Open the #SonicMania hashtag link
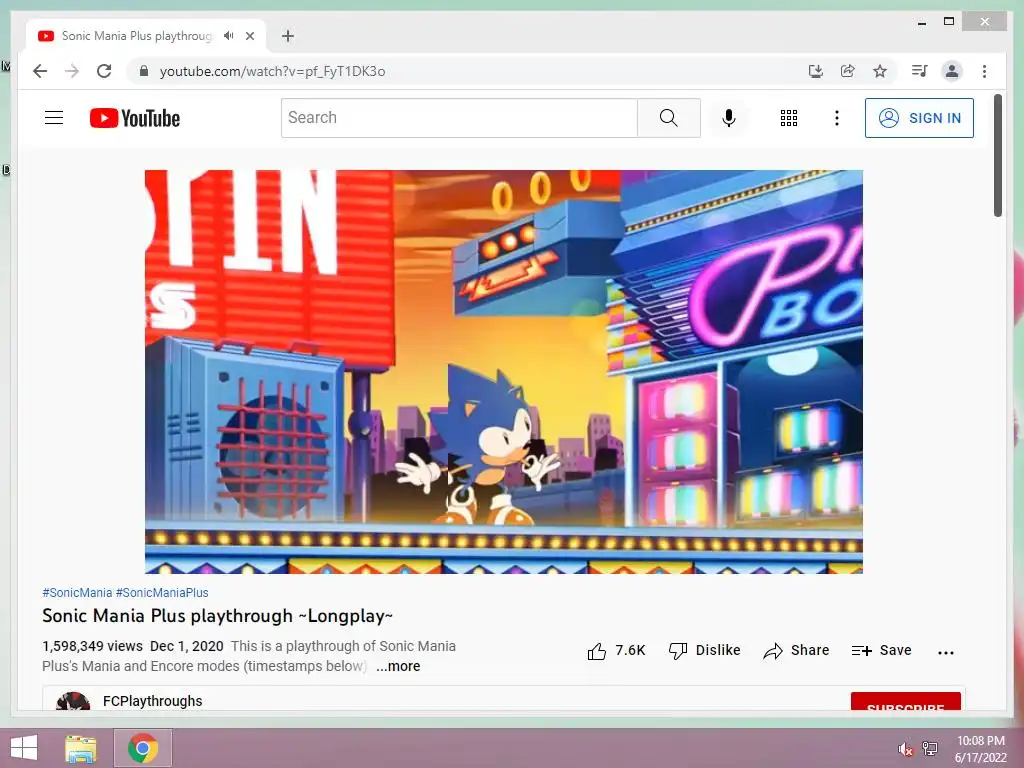 point(77,593)
